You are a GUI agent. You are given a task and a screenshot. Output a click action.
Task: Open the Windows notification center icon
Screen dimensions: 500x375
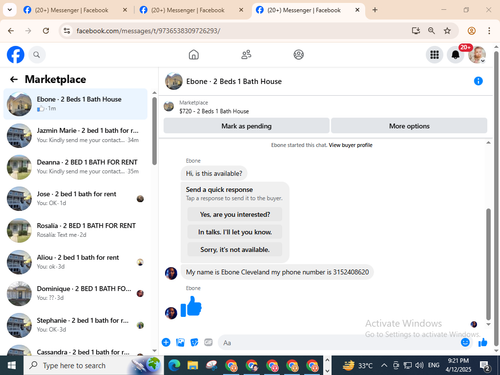[484, 366]
